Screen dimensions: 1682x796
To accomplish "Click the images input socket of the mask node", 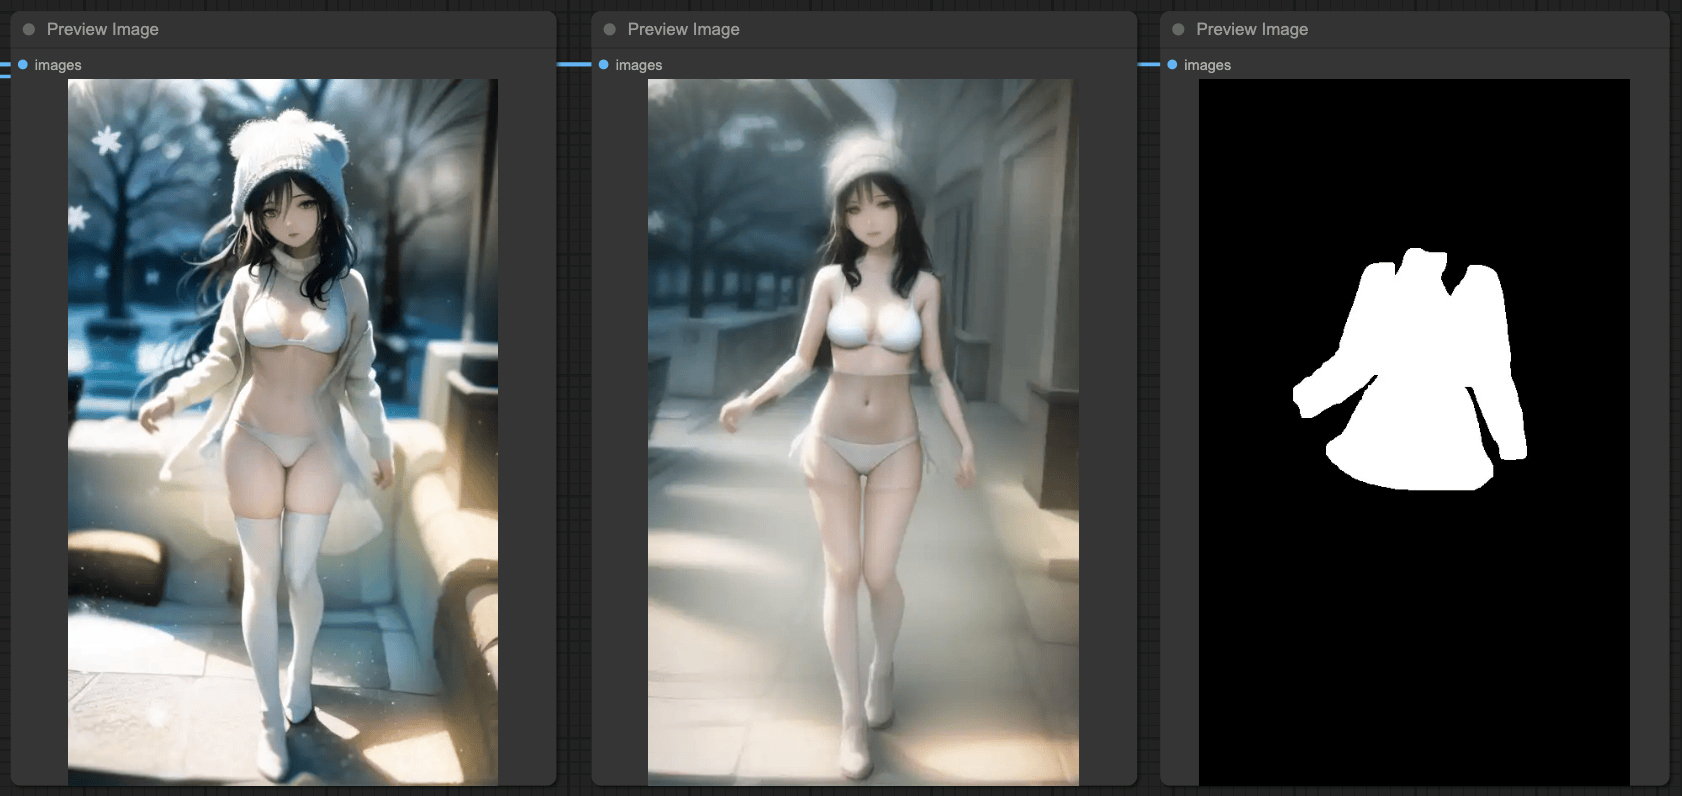I will click(x=1172, y=65).
